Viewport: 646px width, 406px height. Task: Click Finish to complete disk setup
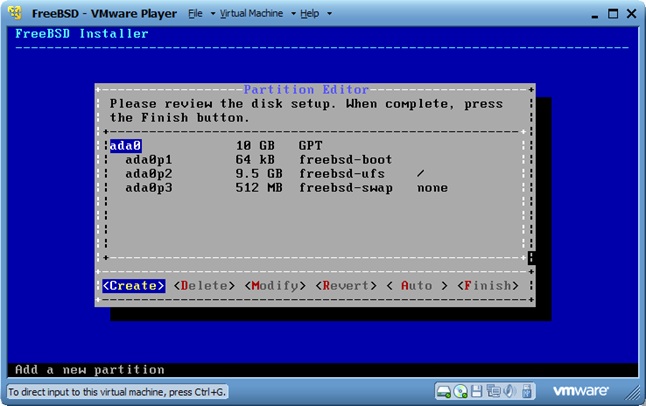[488, 286]
